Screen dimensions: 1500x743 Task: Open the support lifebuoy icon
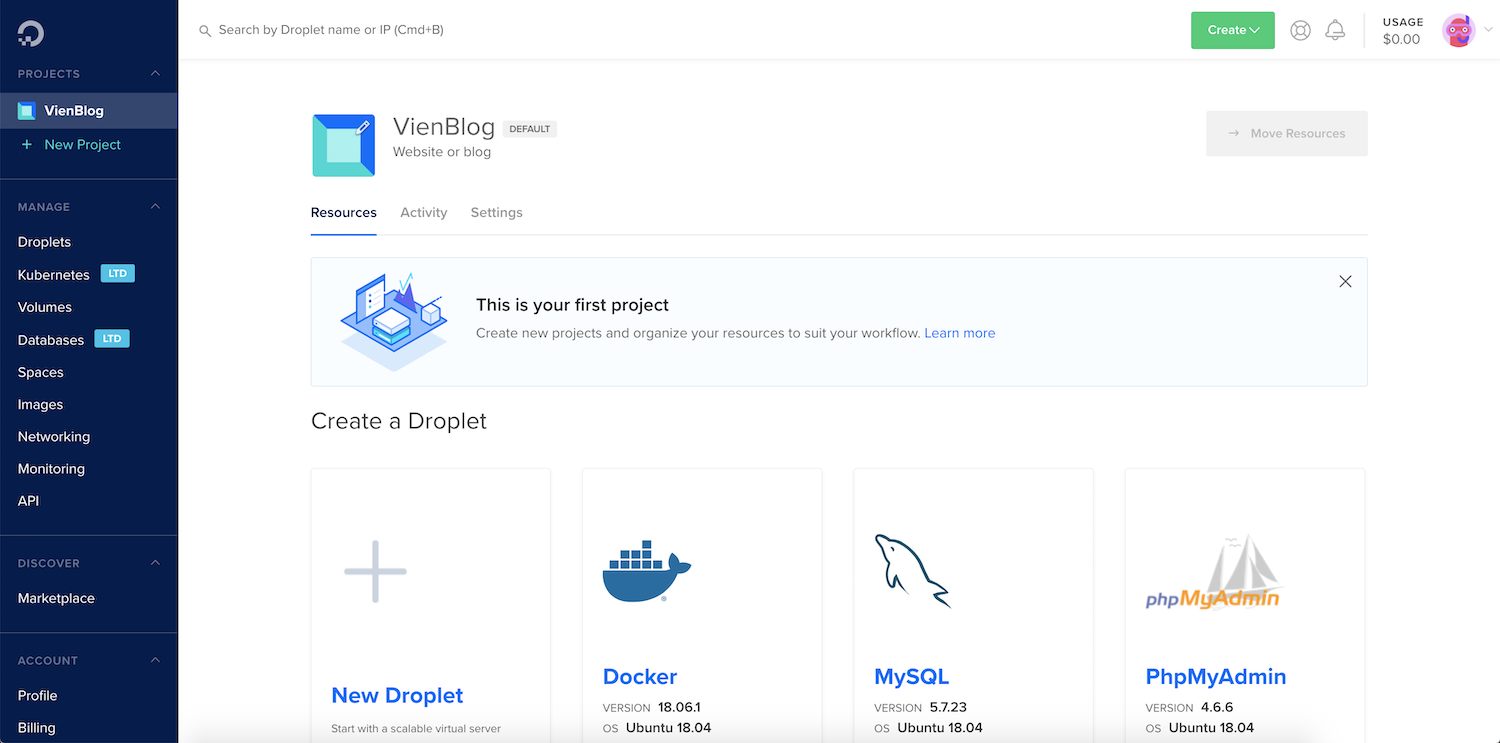pos(1300,30)
